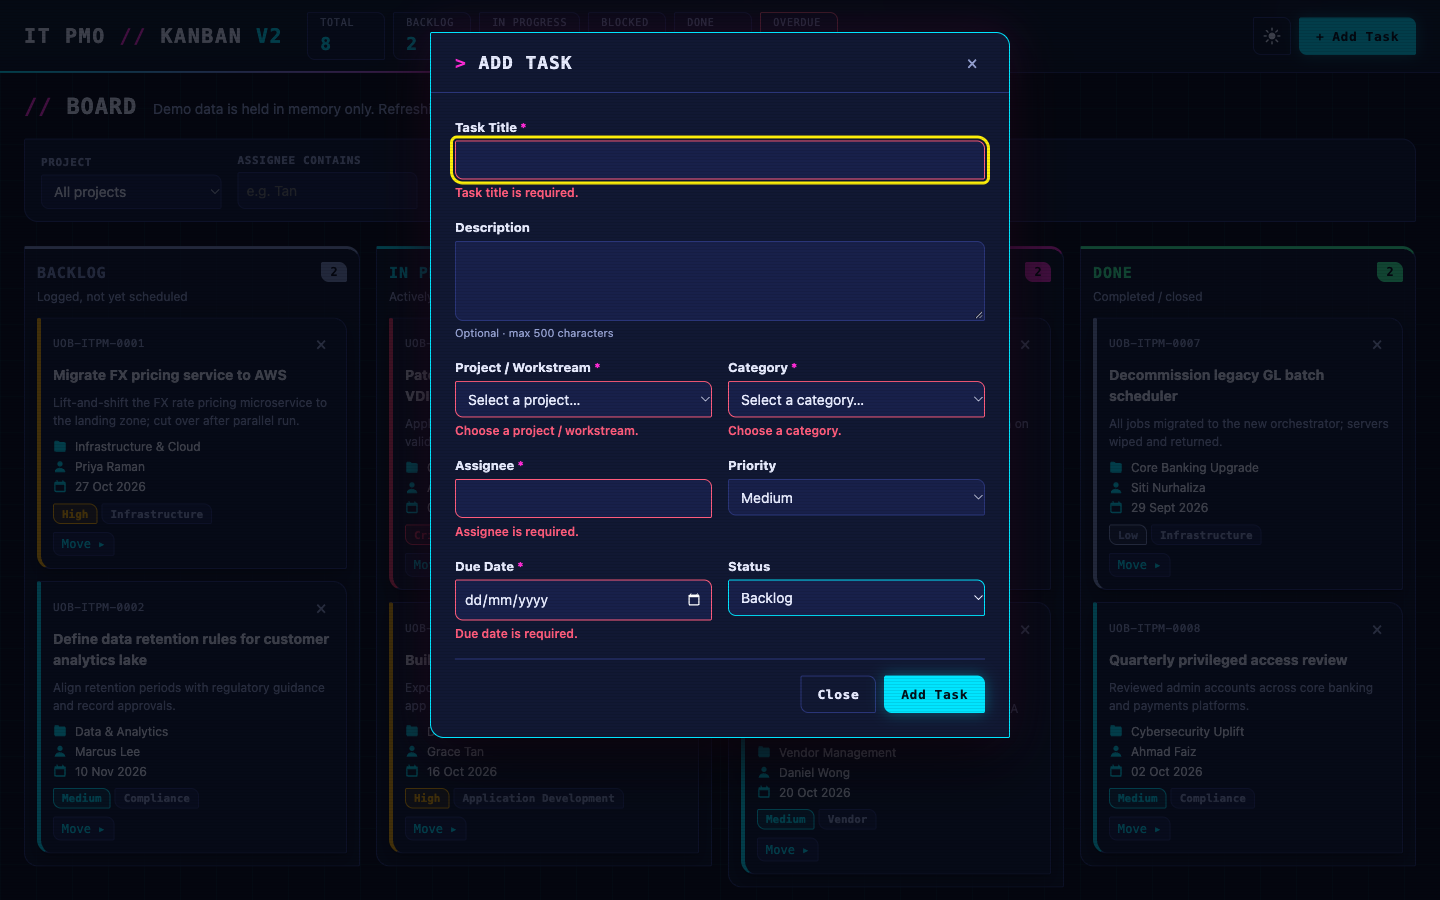This screenshot has height=900, width=1440.
Task: Delete card UOB-ITPM-0001 with its X icon
Action: 321,345
